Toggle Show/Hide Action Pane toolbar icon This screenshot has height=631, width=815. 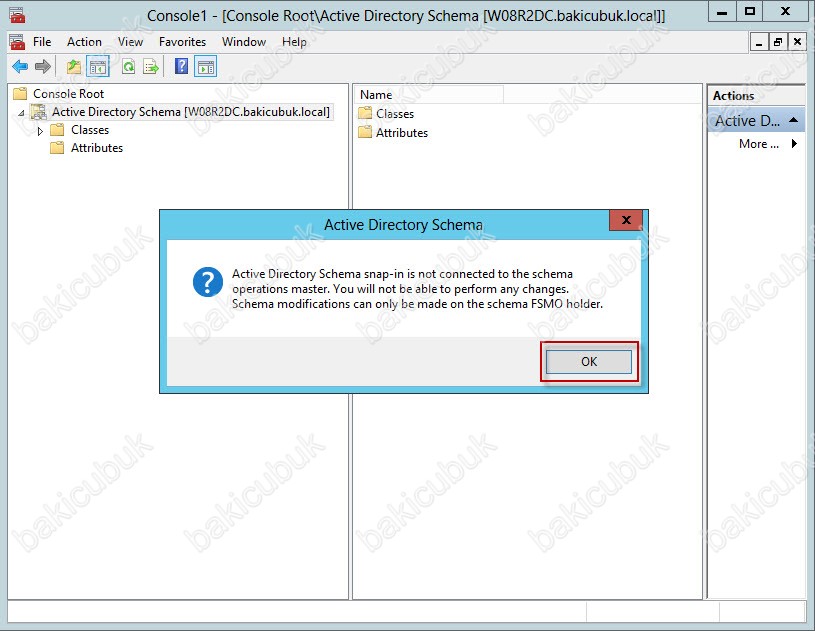(206, 67)
